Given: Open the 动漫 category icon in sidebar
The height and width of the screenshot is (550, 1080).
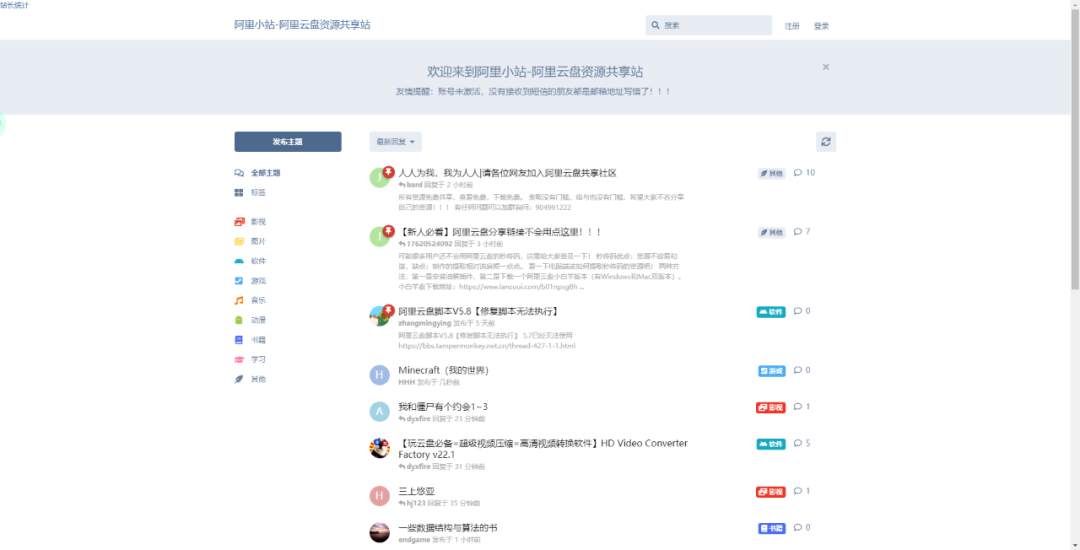Looking at the screenshot, I should (x=239, y=320).
